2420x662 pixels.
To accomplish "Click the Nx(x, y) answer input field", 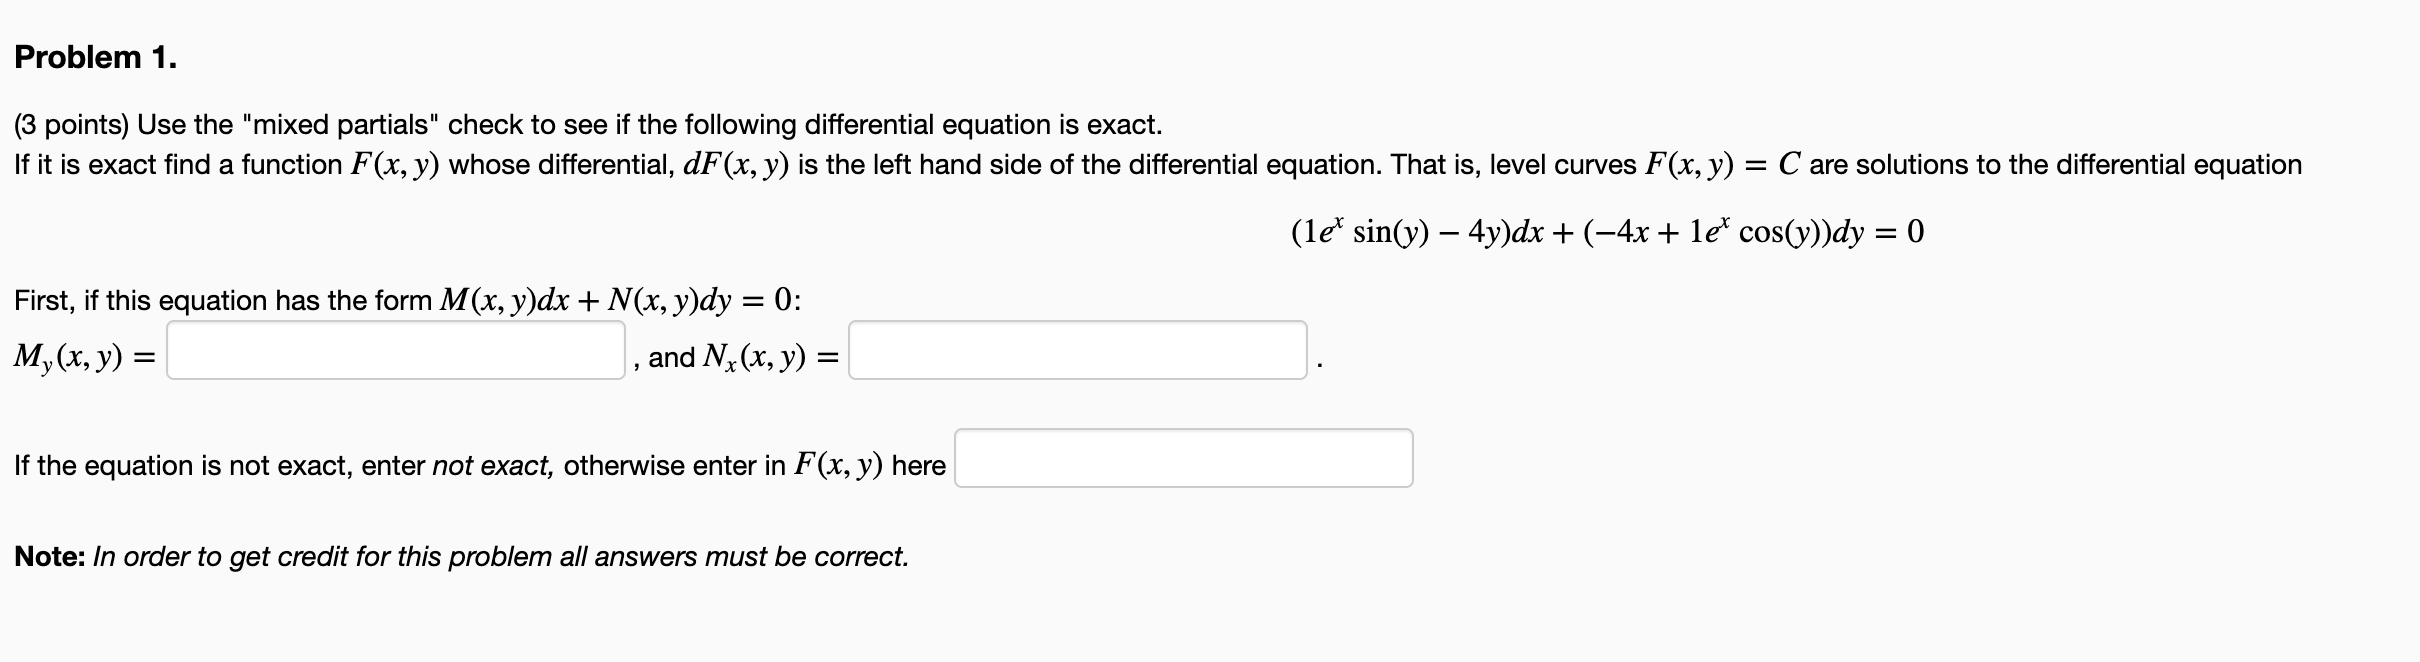I will pyautogui.click(x=1076, y=355).
